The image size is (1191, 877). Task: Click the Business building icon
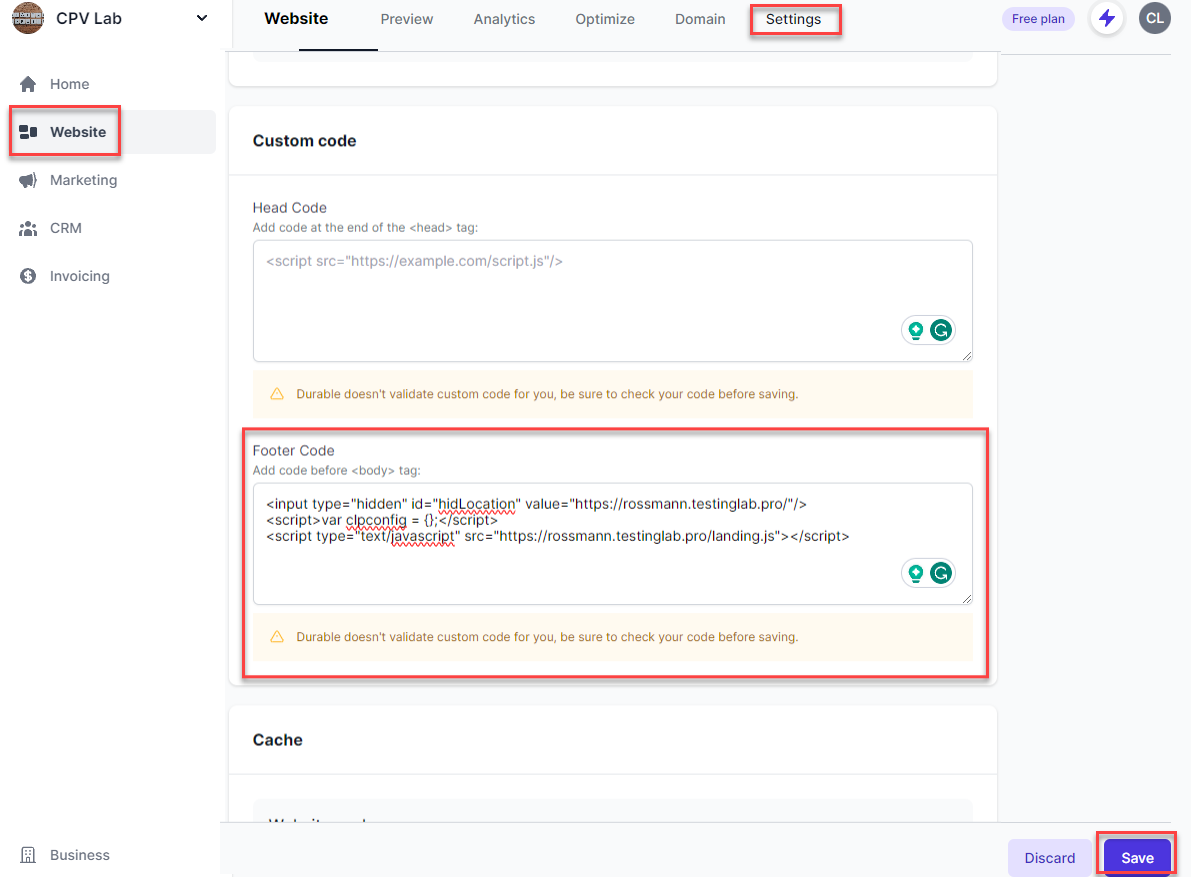tap(28, 855)
